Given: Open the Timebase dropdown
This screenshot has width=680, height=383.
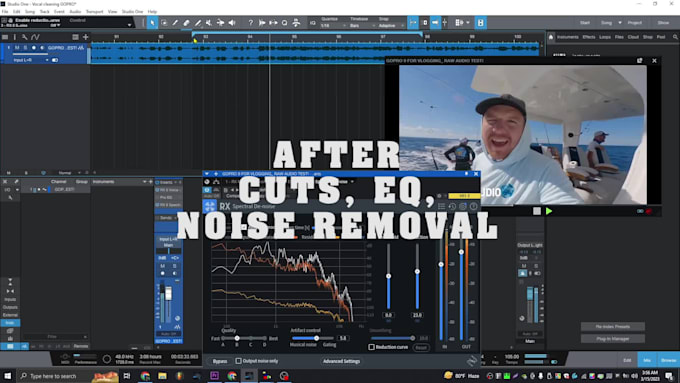Looking at the screenshot, I should [362, 26].
